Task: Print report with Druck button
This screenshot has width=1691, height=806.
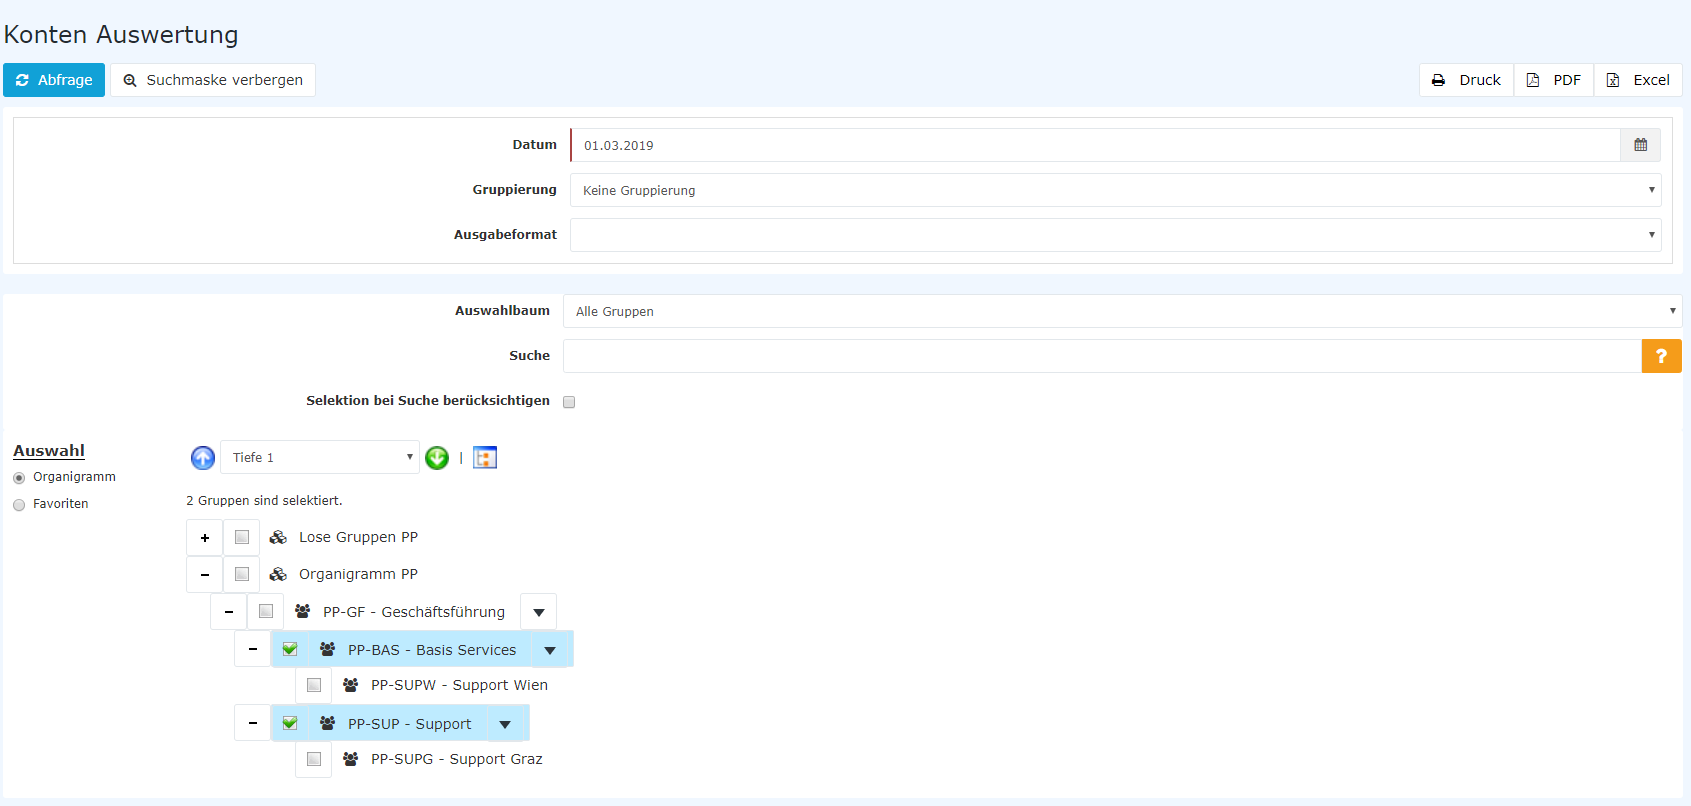Action: (1466, 80)
